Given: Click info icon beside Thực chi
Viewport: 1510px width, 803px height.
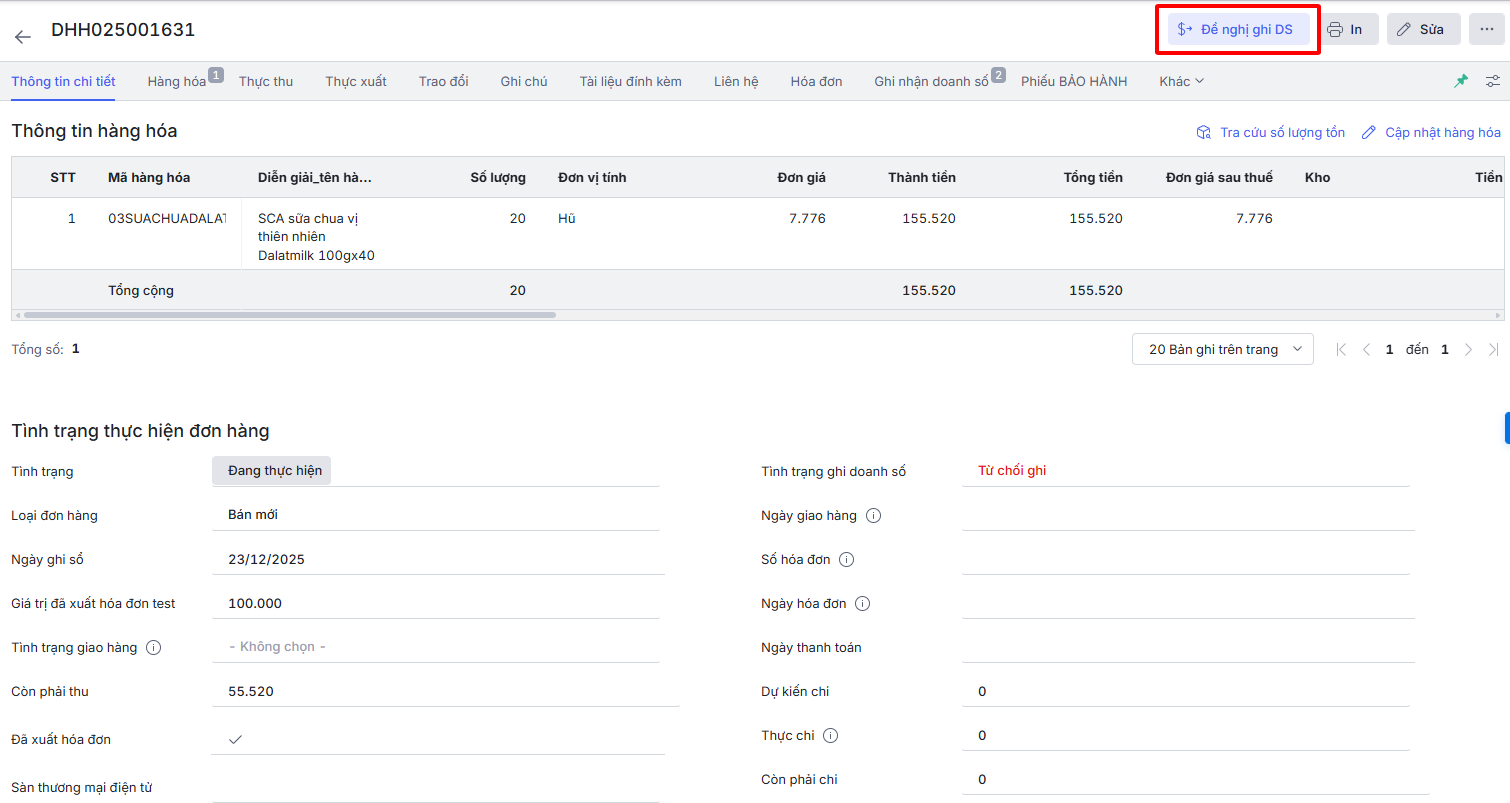Looking at the screenshot, I should coord(830,736).
